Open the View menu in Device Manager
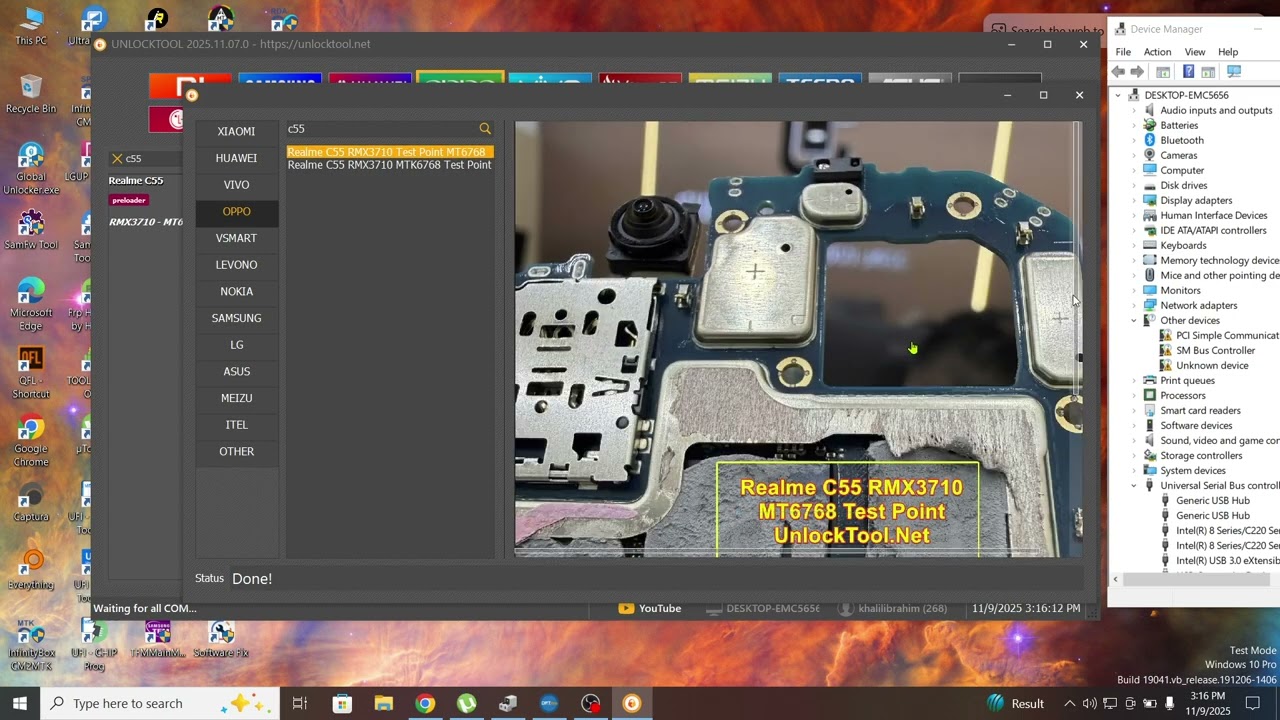Viewport: 1280px width, 720px height. pyautogui.click(x=1195, y=52)
